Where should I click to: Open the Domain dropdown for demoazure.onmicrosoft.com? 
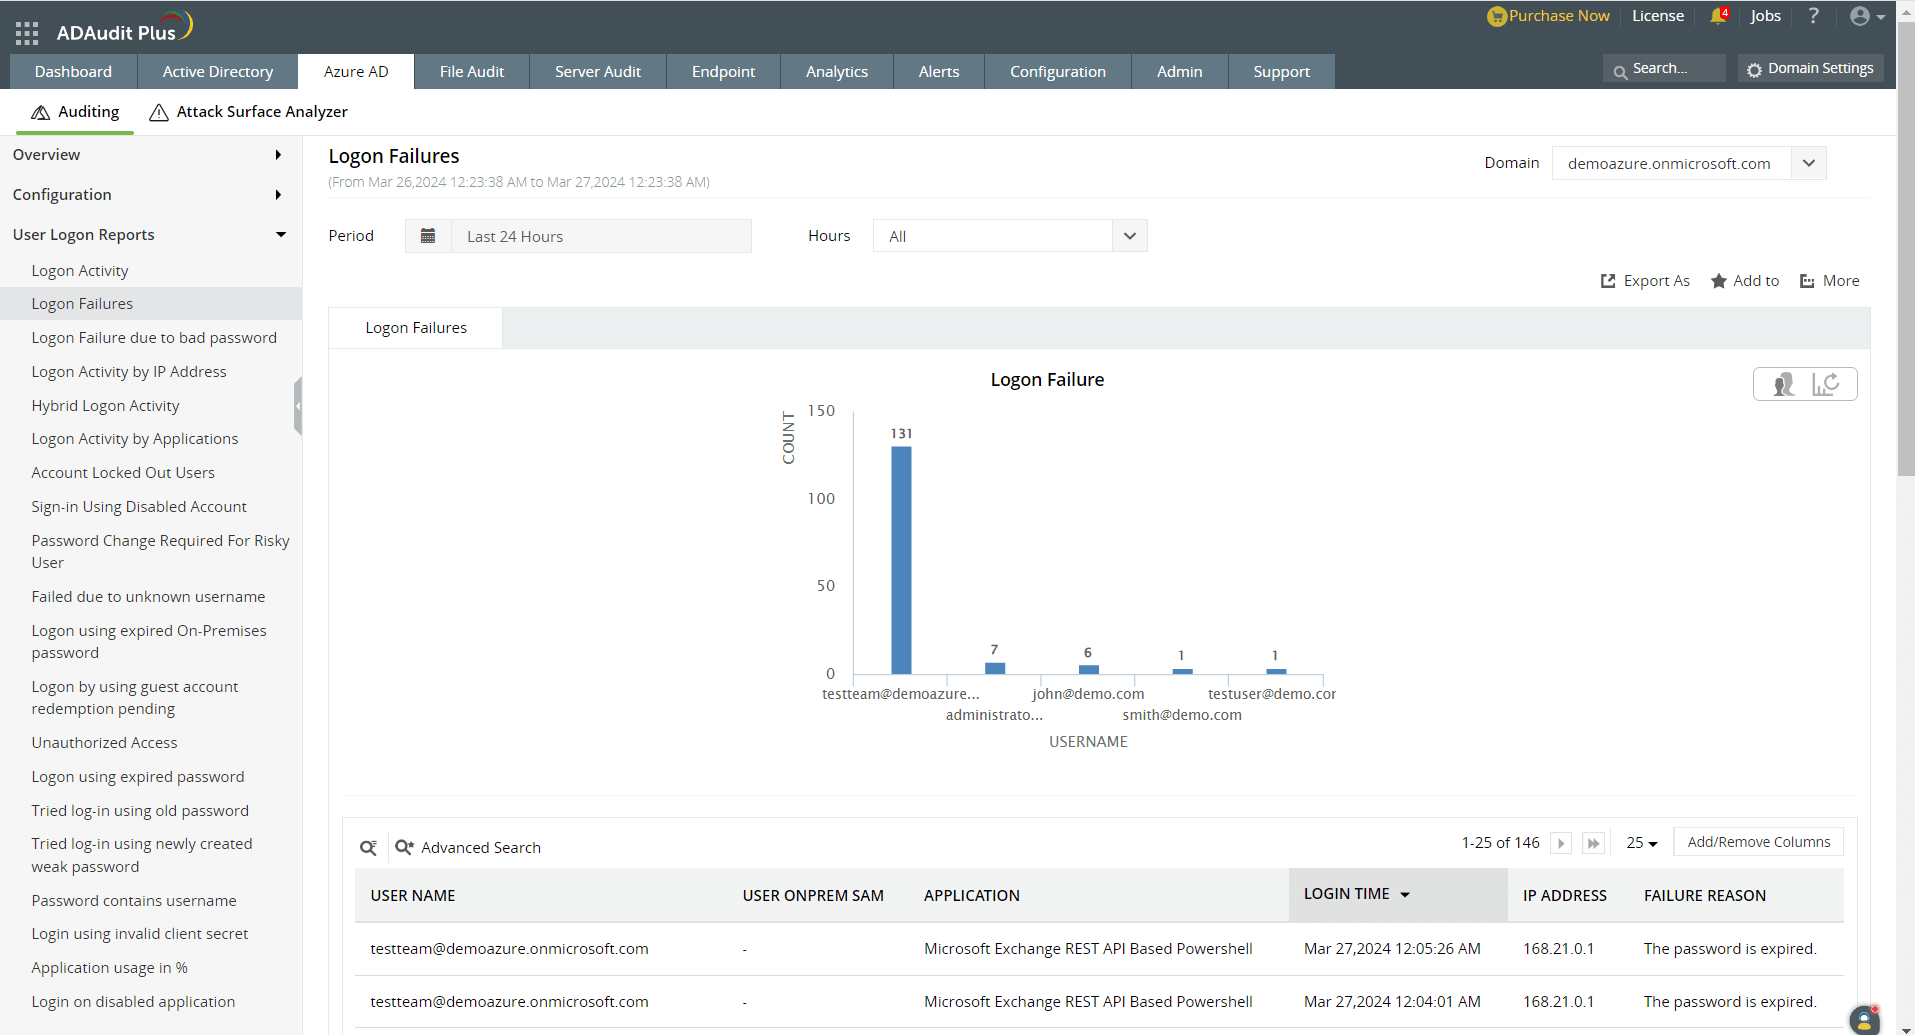[x=1808, y=162]
